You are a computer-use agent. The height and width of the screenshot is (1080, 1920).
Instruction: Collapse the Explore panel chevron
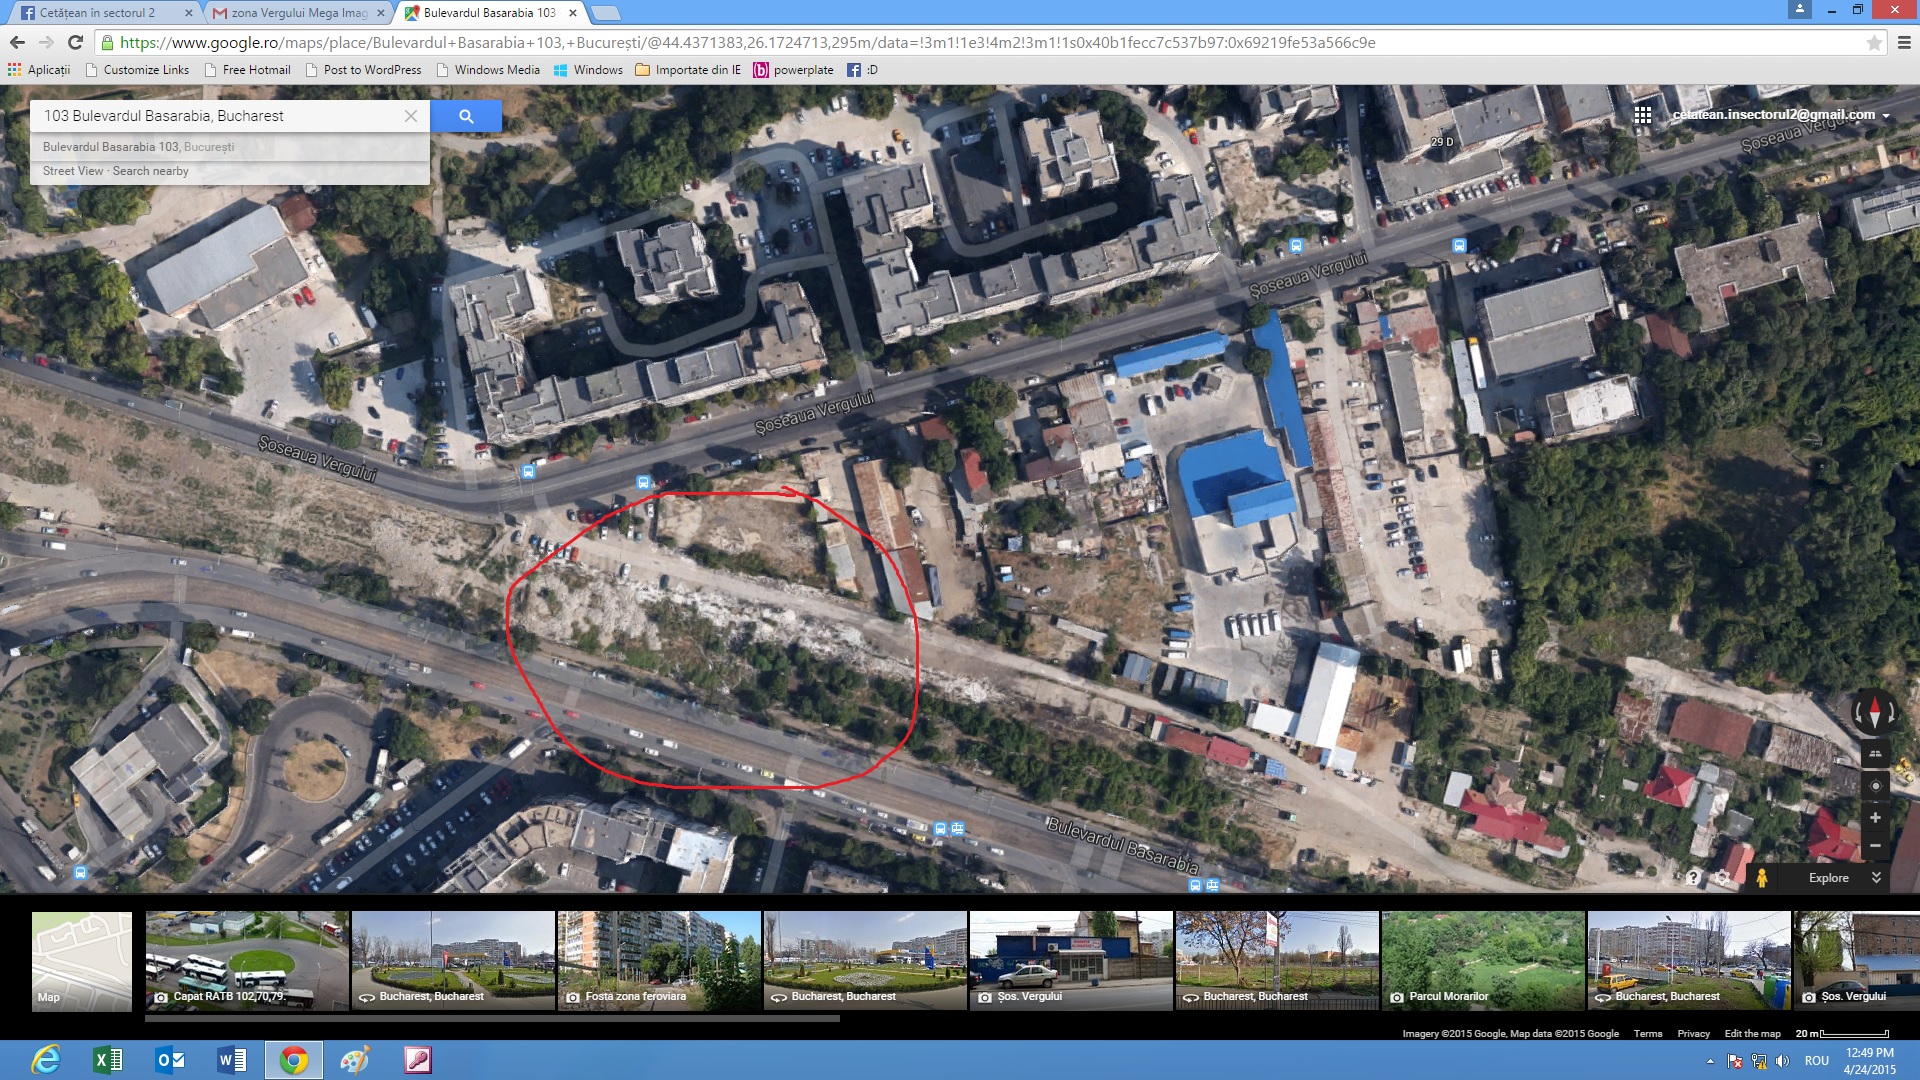pos(1876,878)
